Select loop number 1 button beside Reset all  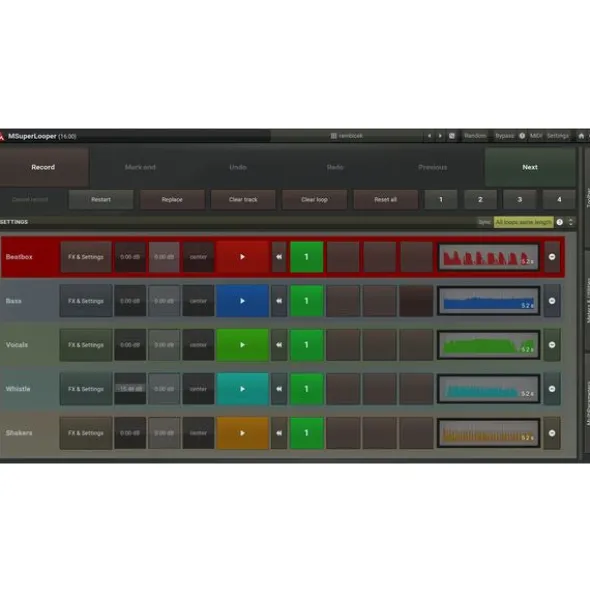(441, 199)
